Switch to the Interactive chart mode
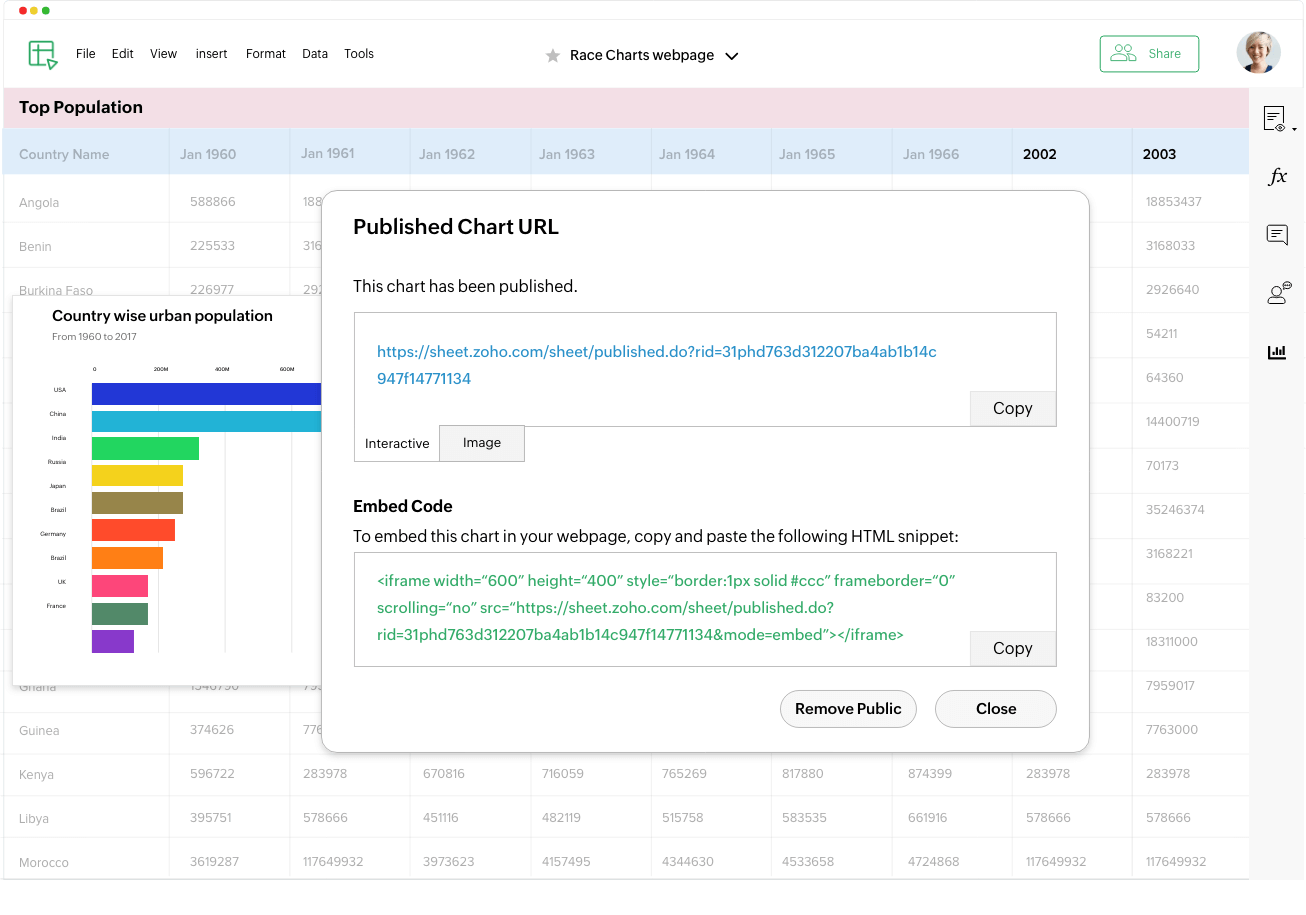The height and width of the screenshot is (915, 1306). 397,443
